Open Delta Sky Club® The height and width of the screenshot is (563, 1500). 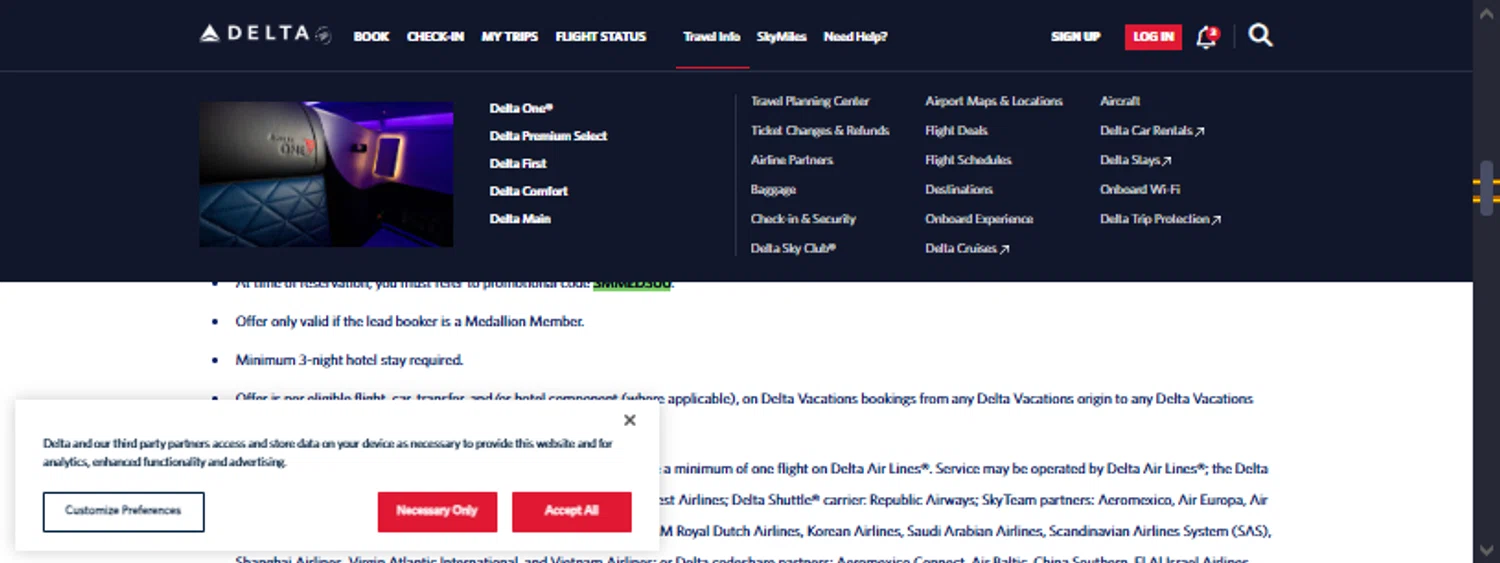[793, 248]
